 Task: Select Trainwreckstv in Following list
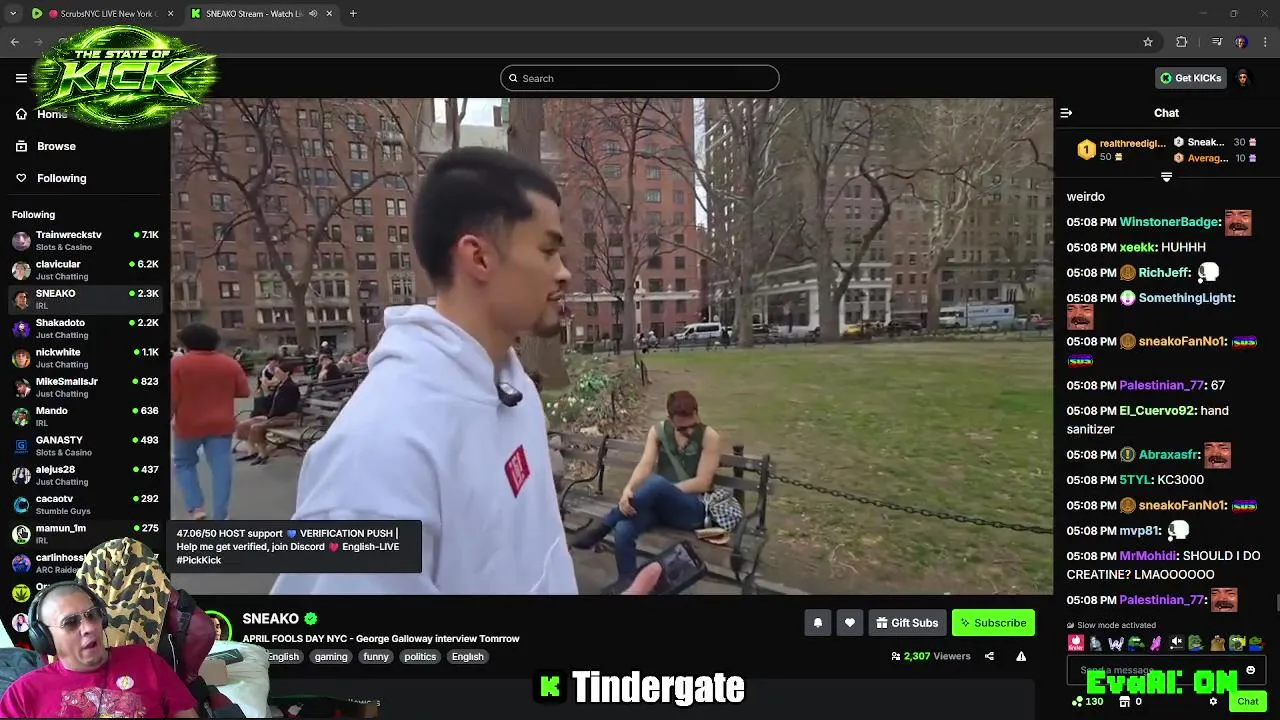[85, 240]
